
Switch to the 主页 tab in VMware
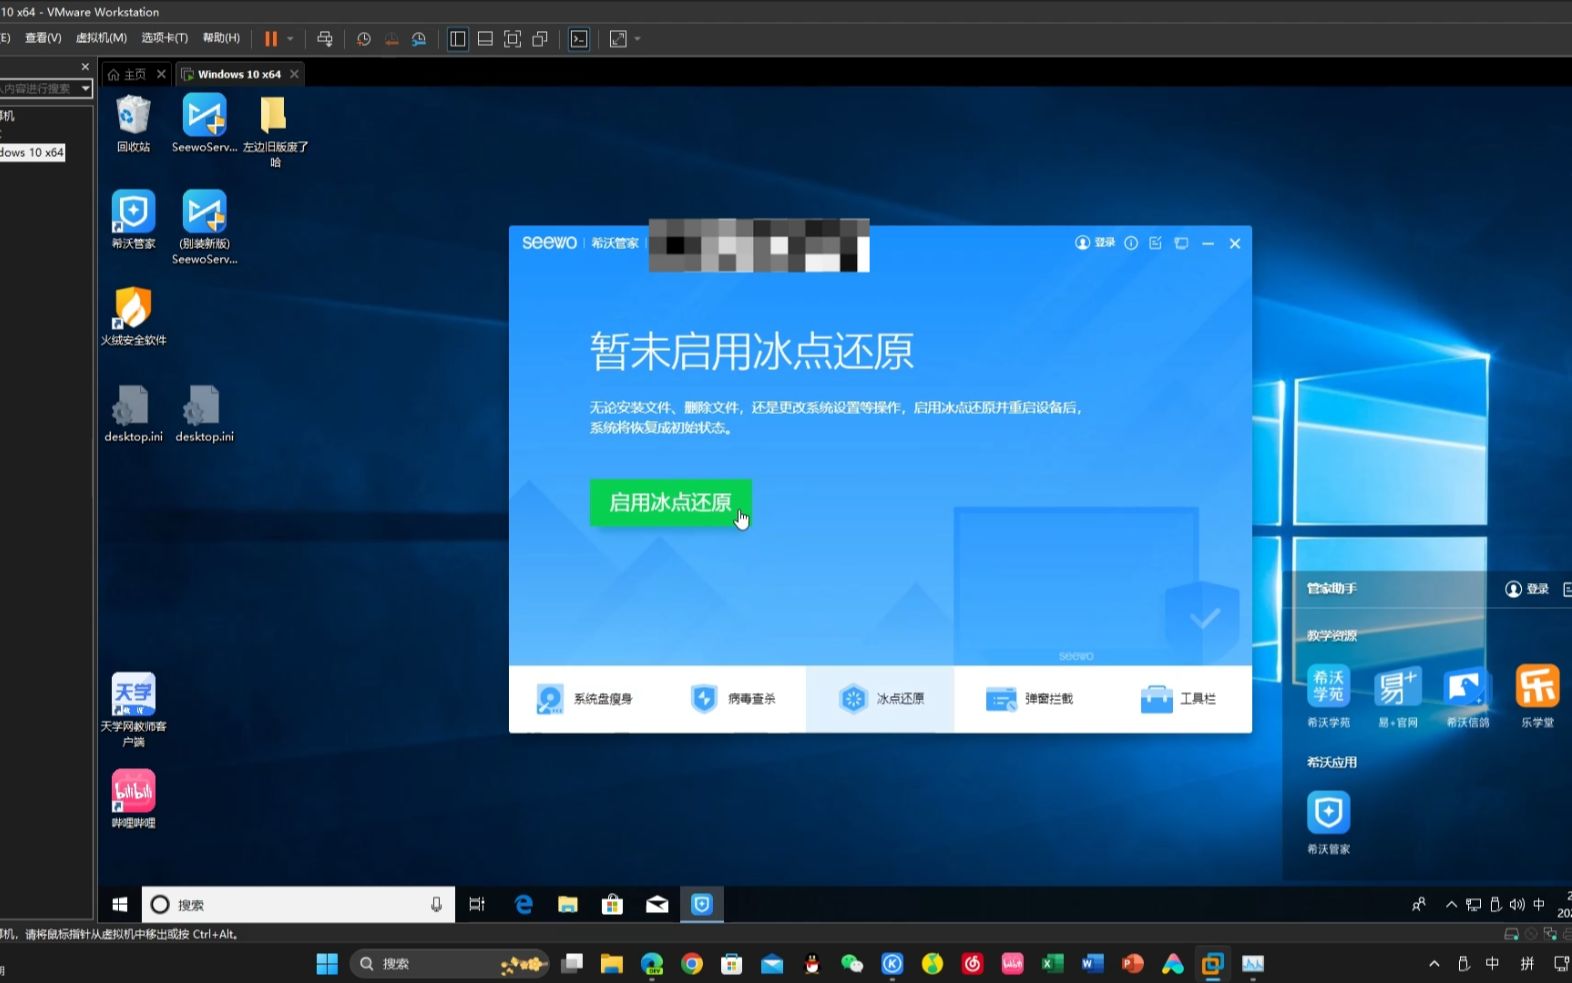(127, 74)
